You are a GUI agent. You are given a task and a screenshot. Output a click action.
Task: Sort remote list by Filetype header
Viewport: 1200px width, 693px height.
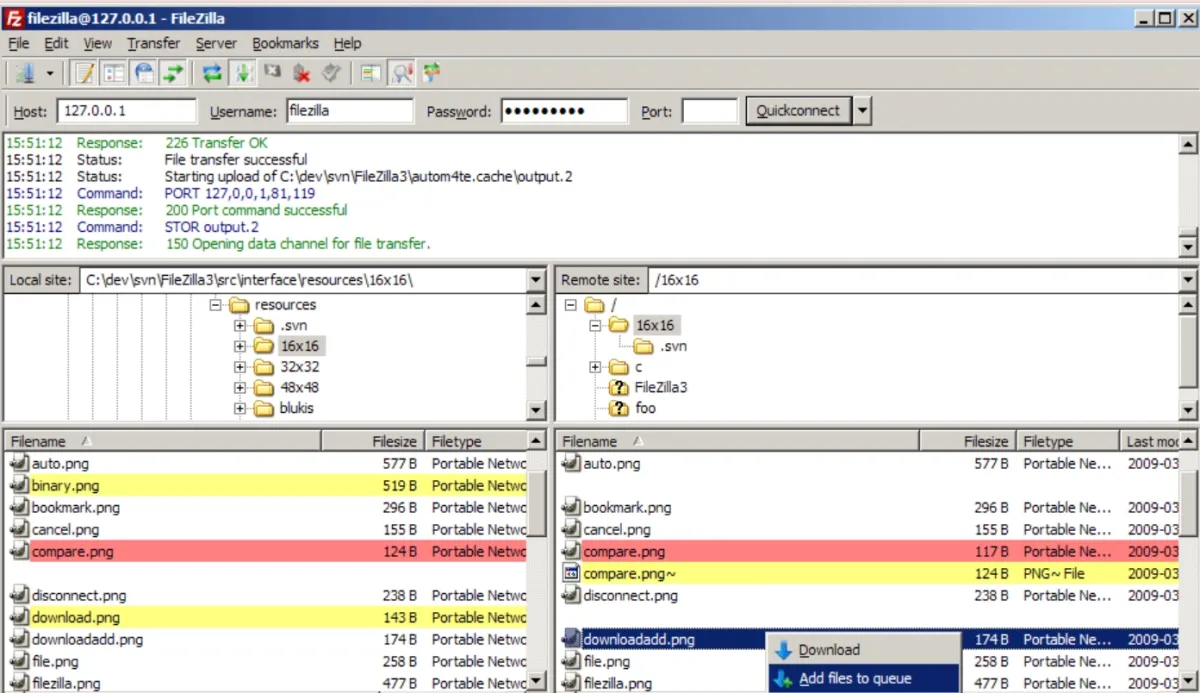(x=1067, y=441)
